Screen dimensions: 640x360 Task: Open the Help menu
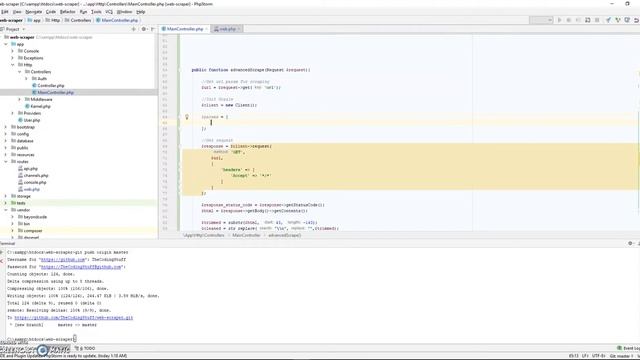point(141,12)
